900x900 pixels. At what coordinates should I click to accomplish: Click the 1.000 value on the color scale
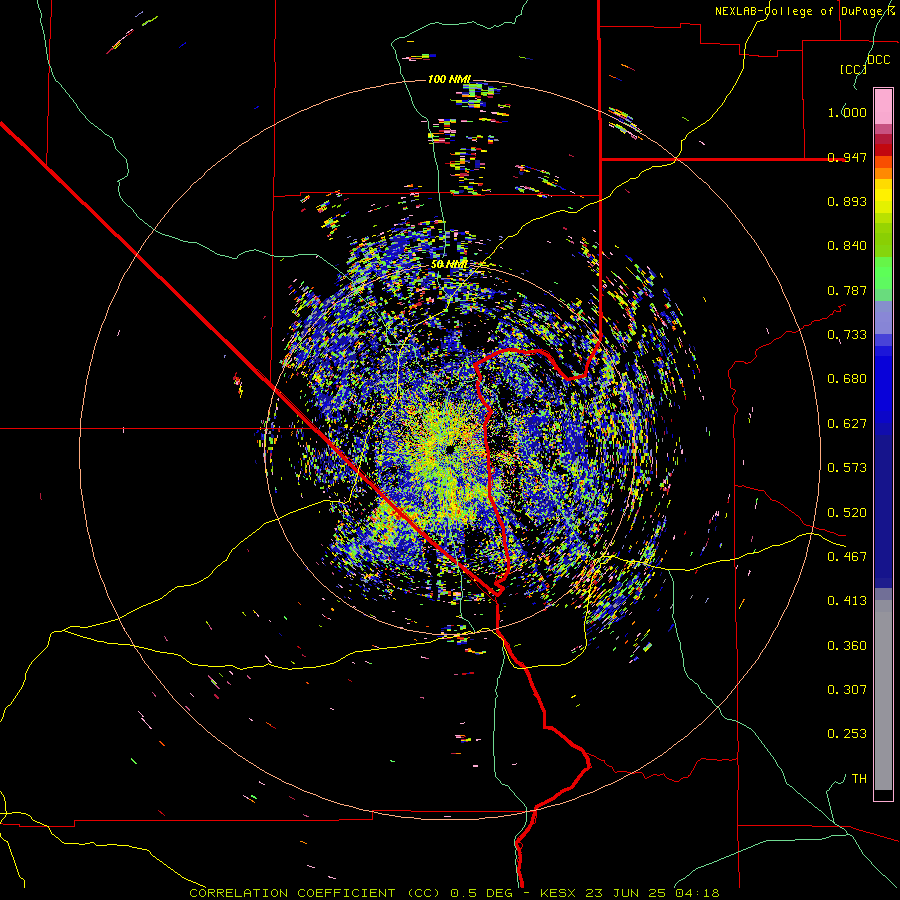coord(847,112)
